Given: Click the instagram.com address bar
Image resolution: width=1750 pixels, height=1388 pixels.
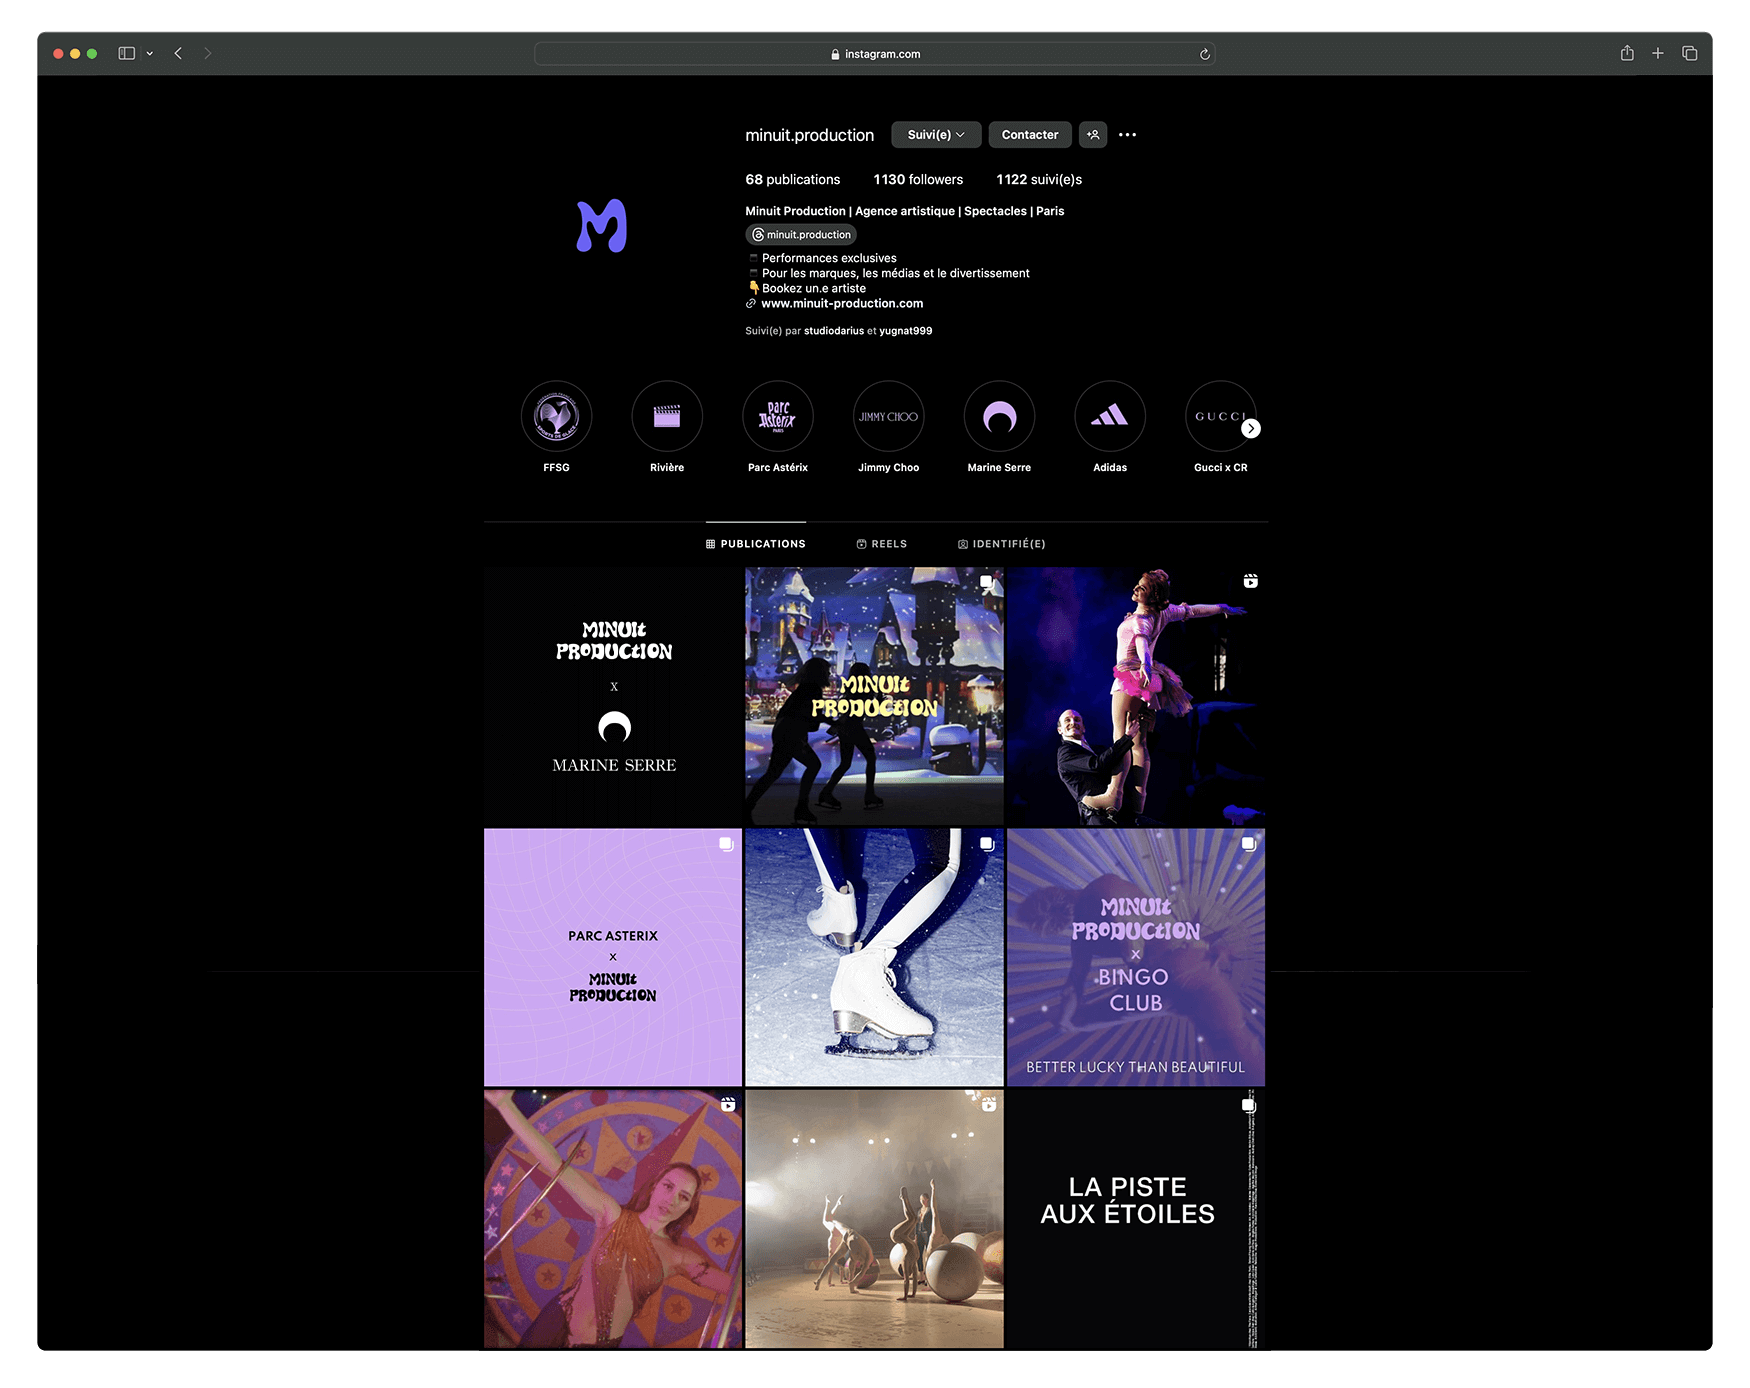Looking at the screenshot, I should tap(875, 54).
